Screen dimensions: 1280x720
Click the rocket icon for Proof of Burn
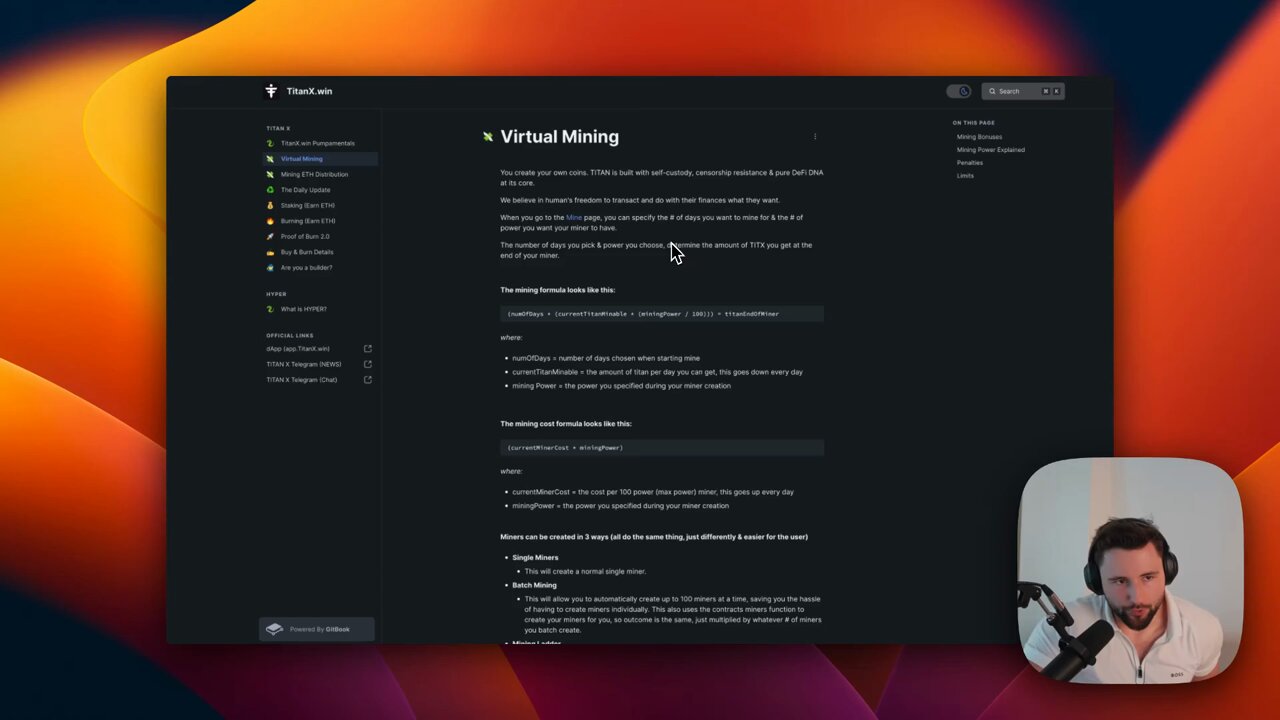[270, 236]
